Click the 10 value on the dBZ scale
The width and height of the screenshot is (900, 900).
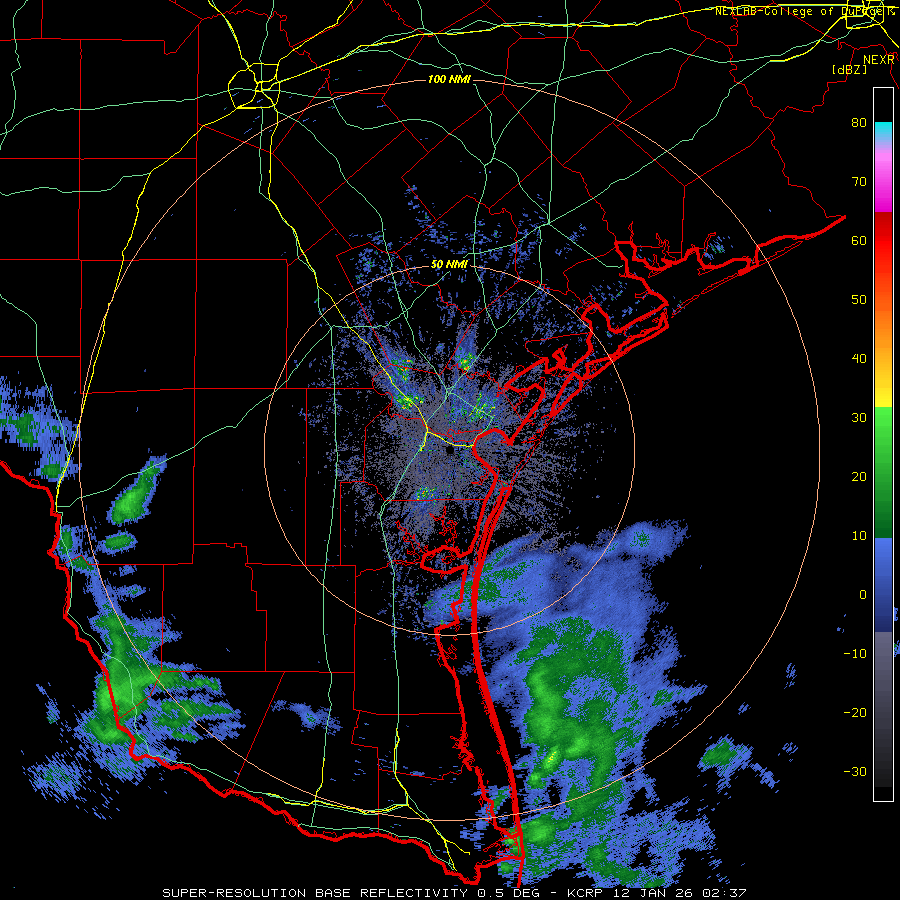(x=859, y=536)
